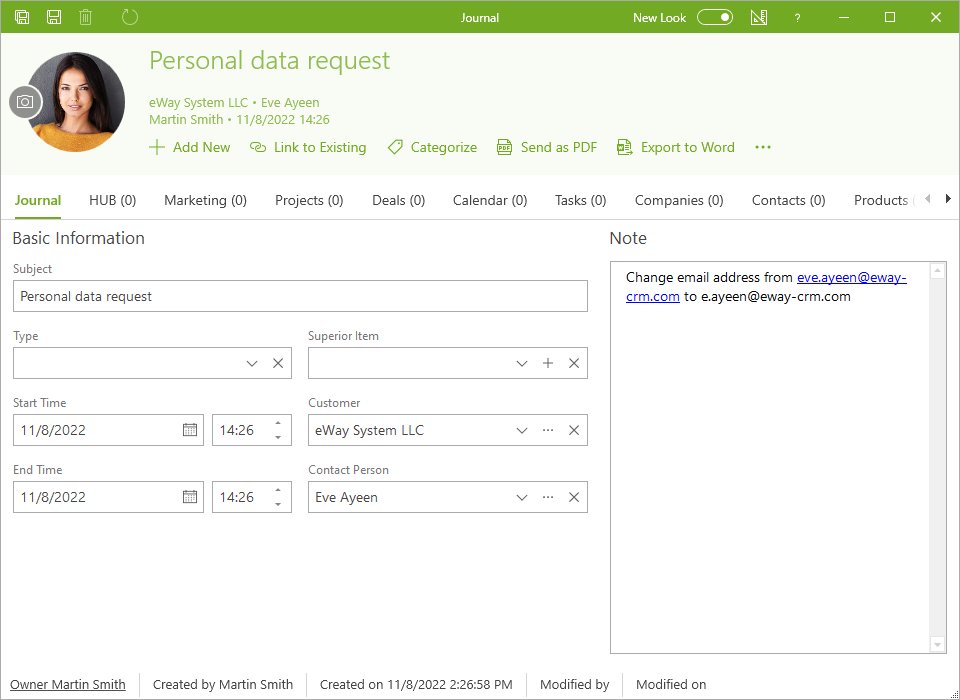Expand the Superior Item dropdown
The width and height of the screenshot is (960, 700).
pos(522,363)
